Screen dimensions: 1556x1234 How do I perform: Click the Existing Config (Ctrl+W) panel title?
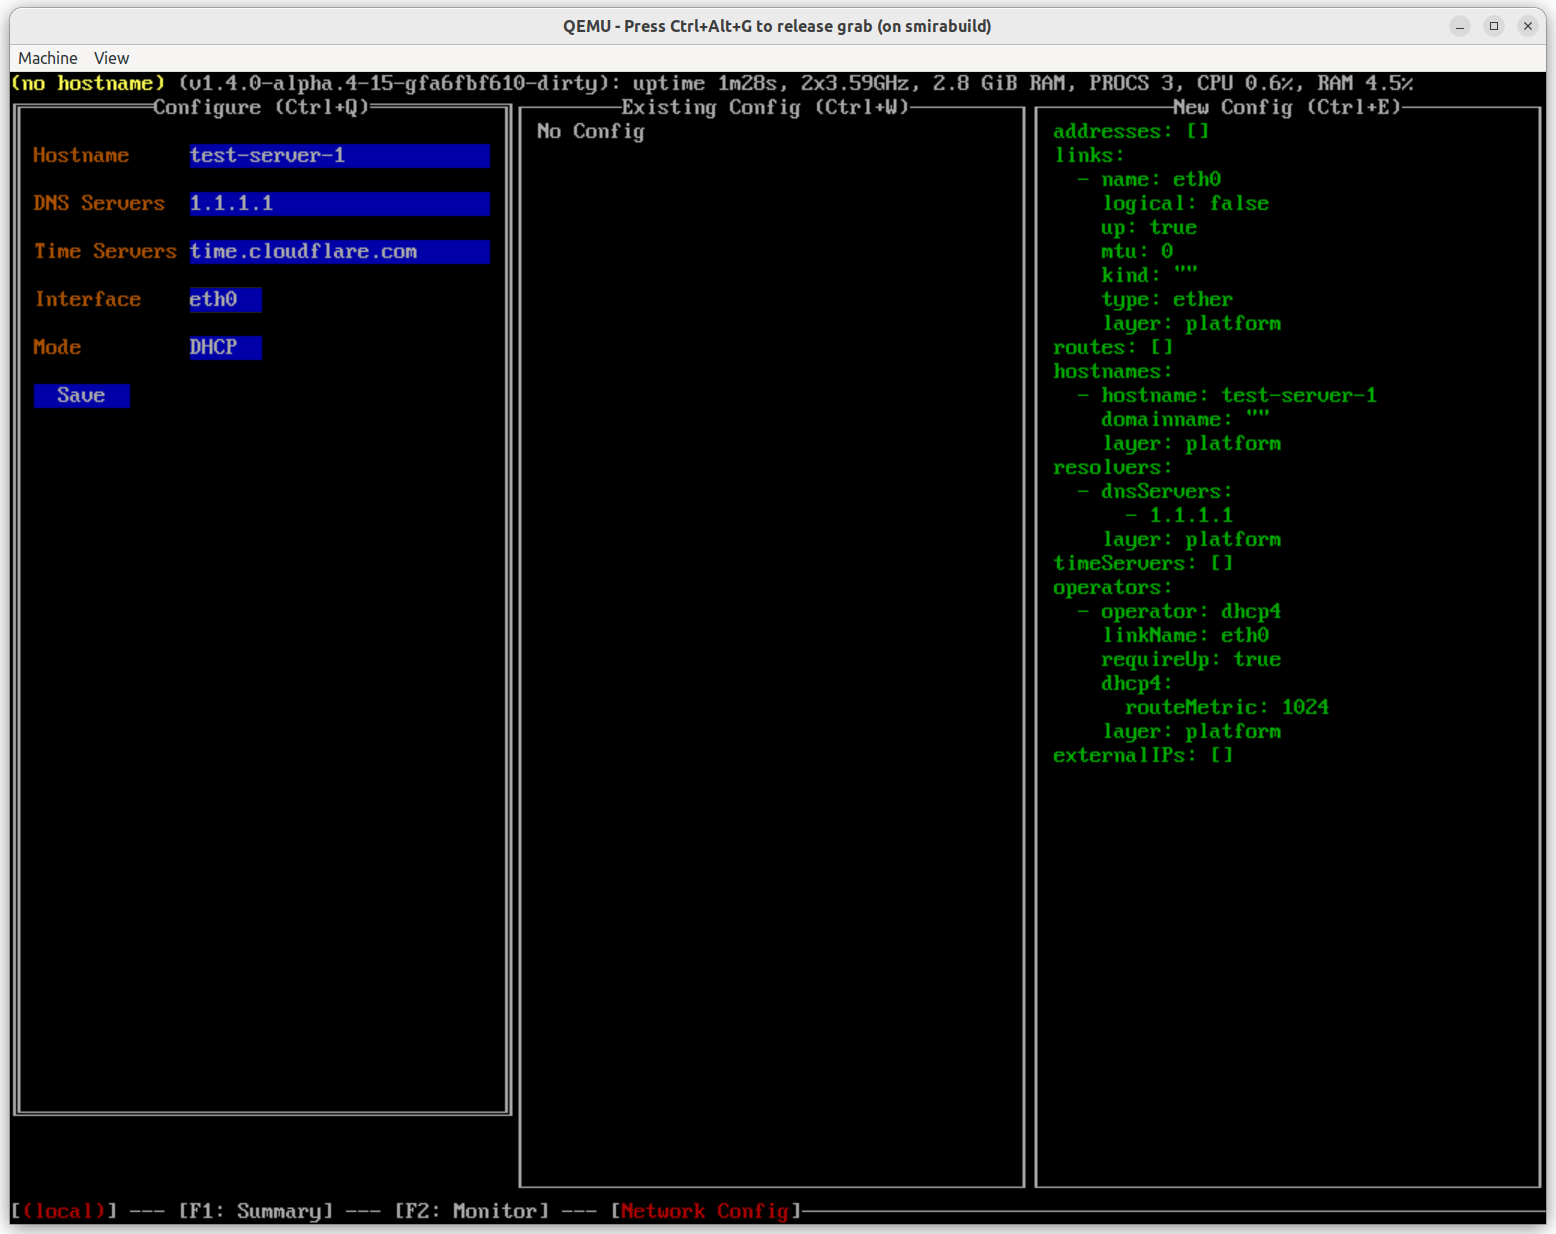coord(765,107)
